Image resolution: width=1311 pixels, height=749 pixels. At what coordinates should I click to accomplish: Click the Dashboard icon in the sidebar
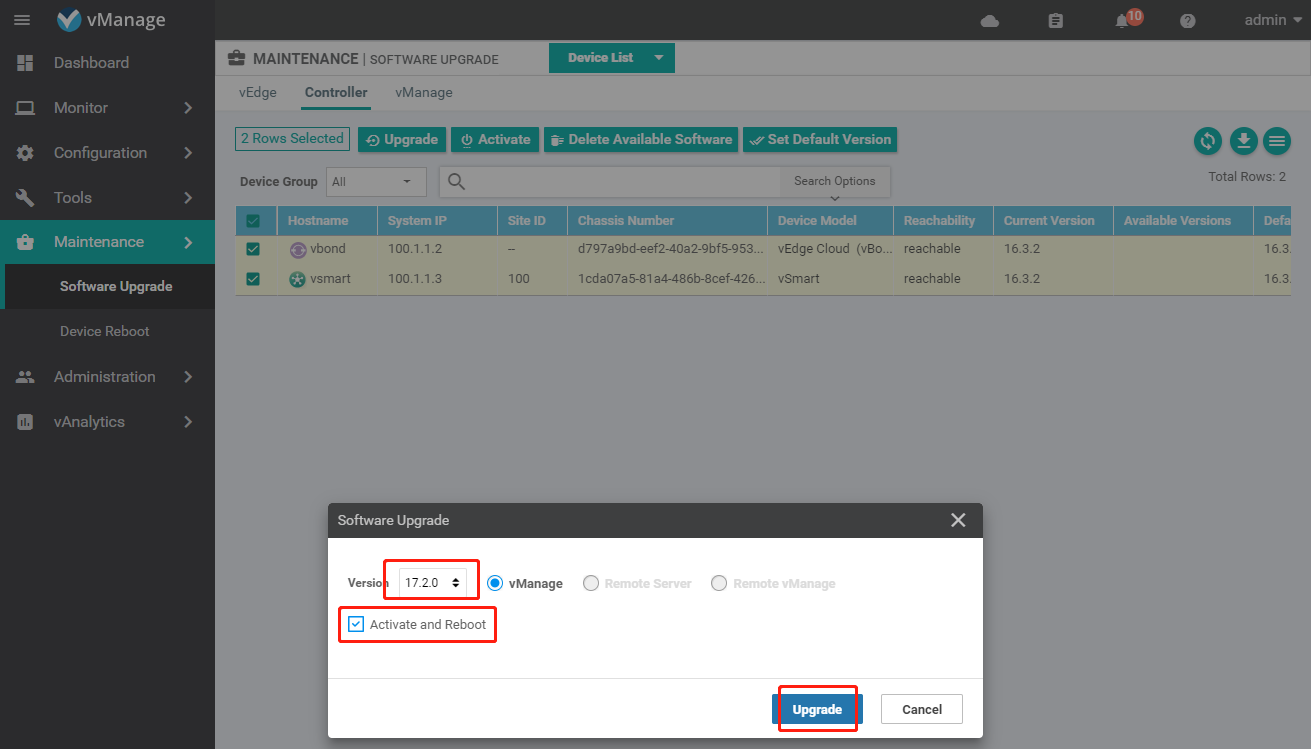[x=25, y=62]
